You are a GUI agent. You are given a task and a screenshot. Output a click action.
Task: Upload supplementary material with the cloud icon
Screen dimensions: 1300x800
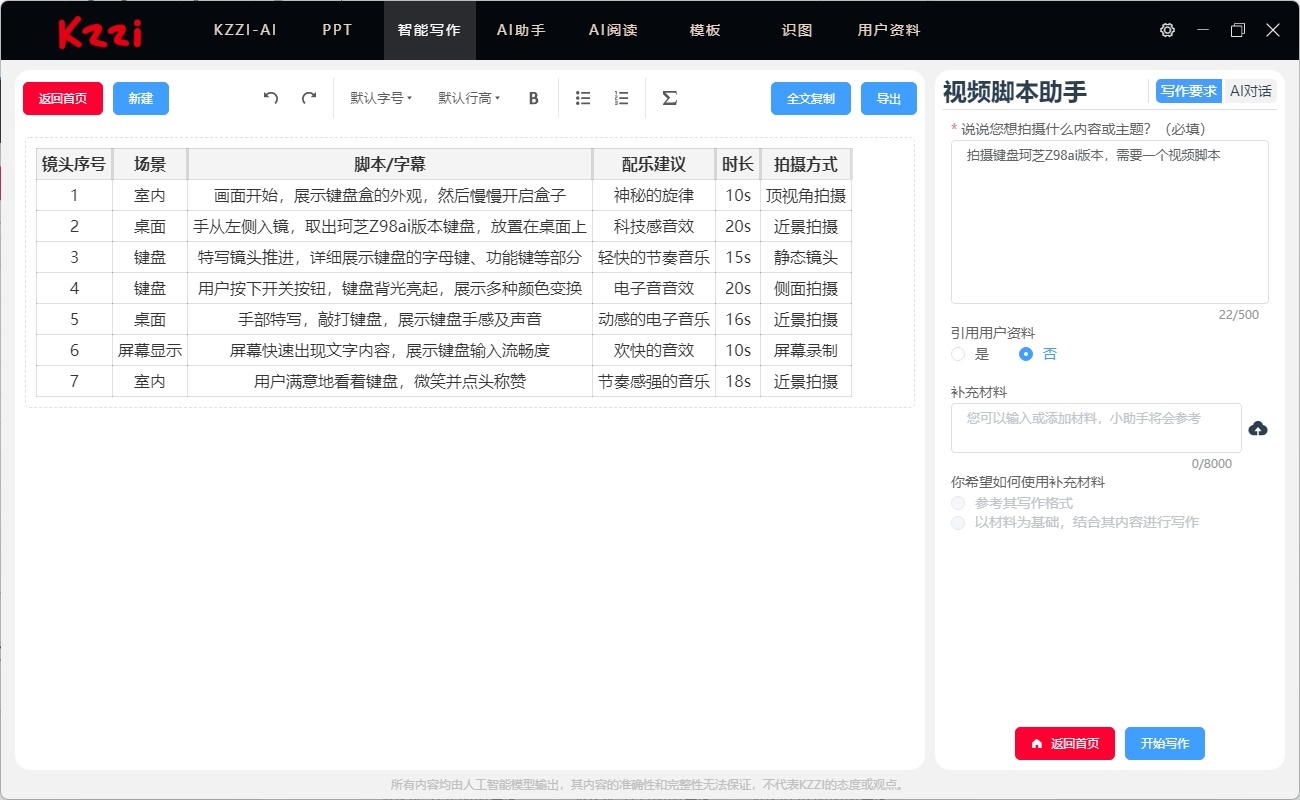(1258, 429)
